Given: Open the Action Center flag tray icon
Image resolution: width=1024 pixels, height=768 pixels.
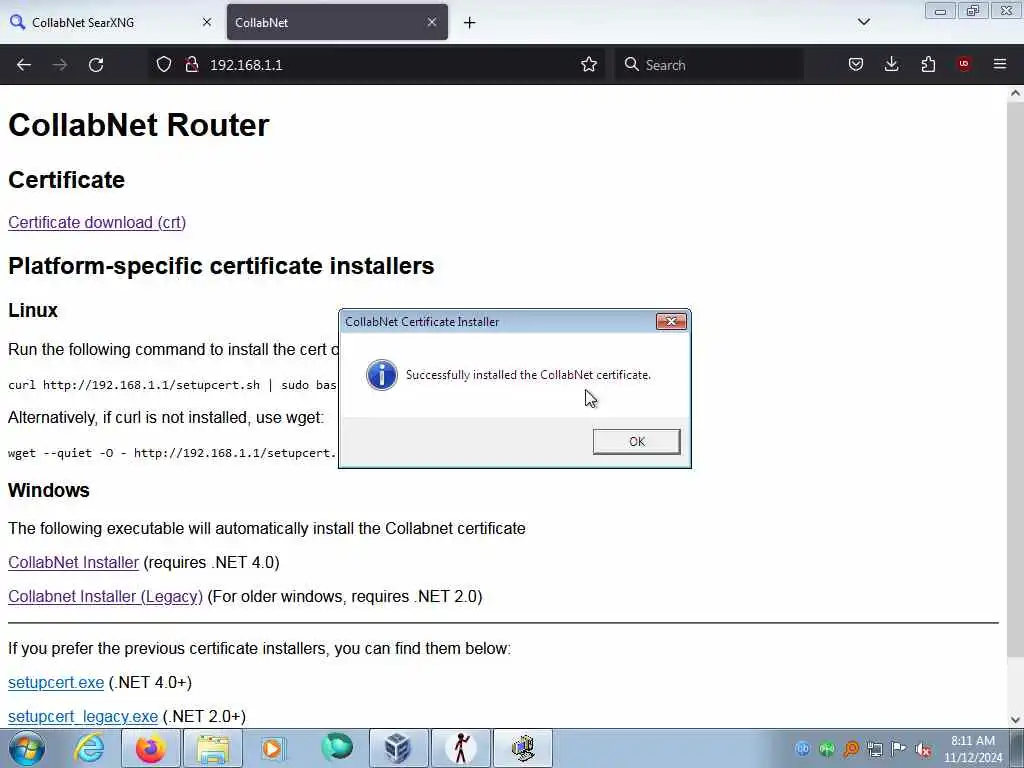Looking at the screenshot, I should (899, 749).
